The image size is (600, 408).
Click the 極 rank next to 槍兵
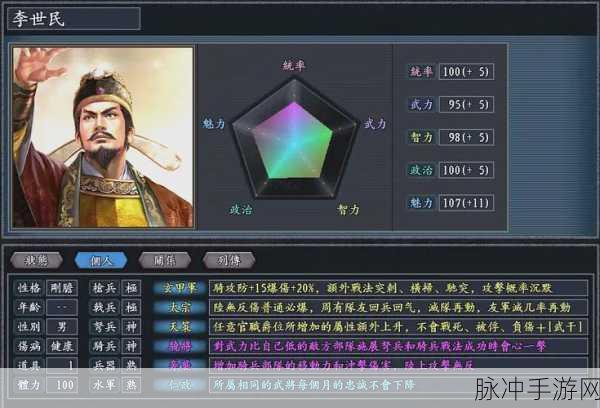(131, 288)
